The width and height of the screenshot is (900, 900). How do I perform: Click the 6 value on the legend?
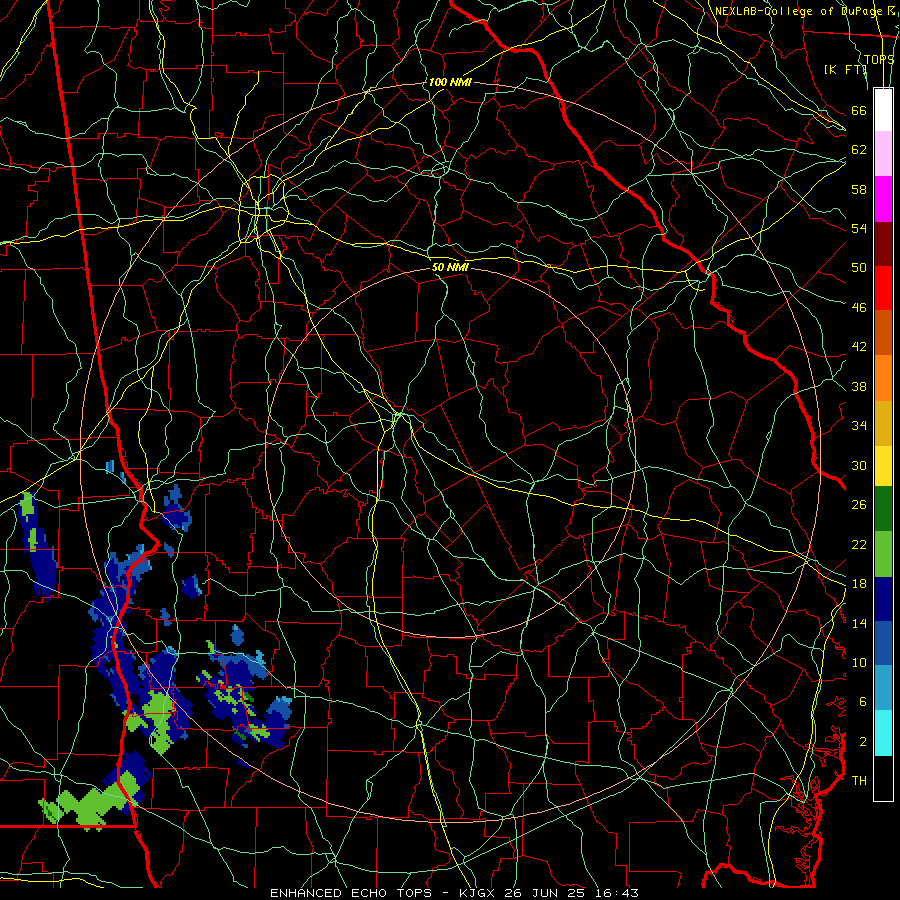[x=863, y=702]
